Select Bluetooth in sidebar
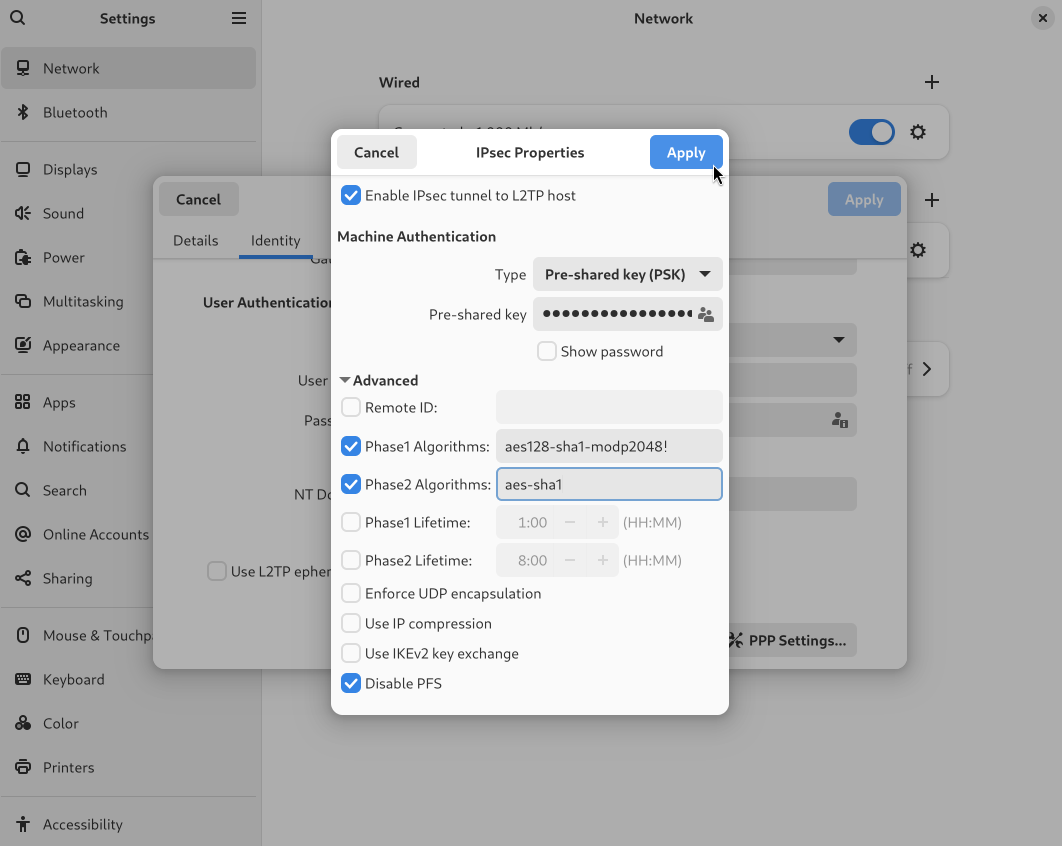This screenshot has width=1062, height=846. coord(129,112)
